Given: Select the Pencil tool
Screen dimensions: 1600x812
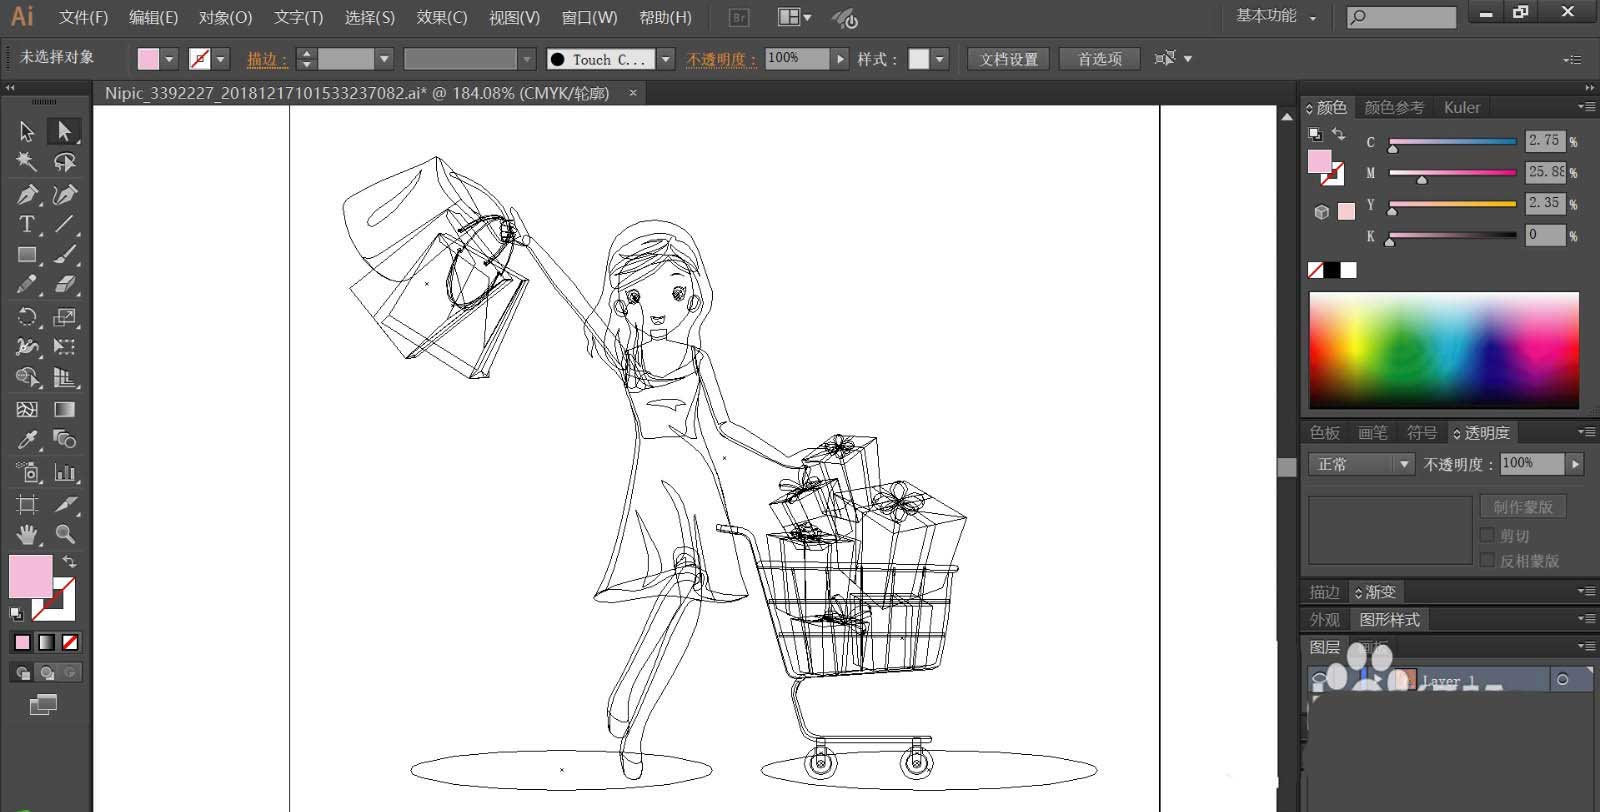Looking at the screenshot, I should 27,285.
